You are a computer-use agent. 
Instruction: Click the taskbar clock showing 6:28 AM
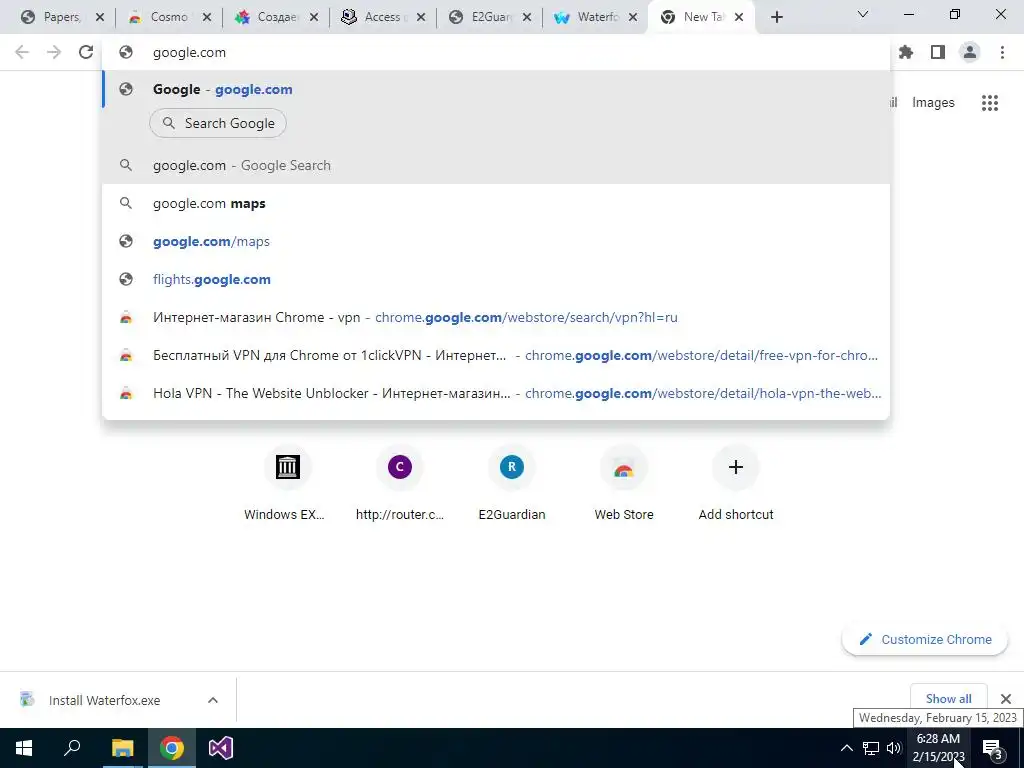(x=938, y=748)
